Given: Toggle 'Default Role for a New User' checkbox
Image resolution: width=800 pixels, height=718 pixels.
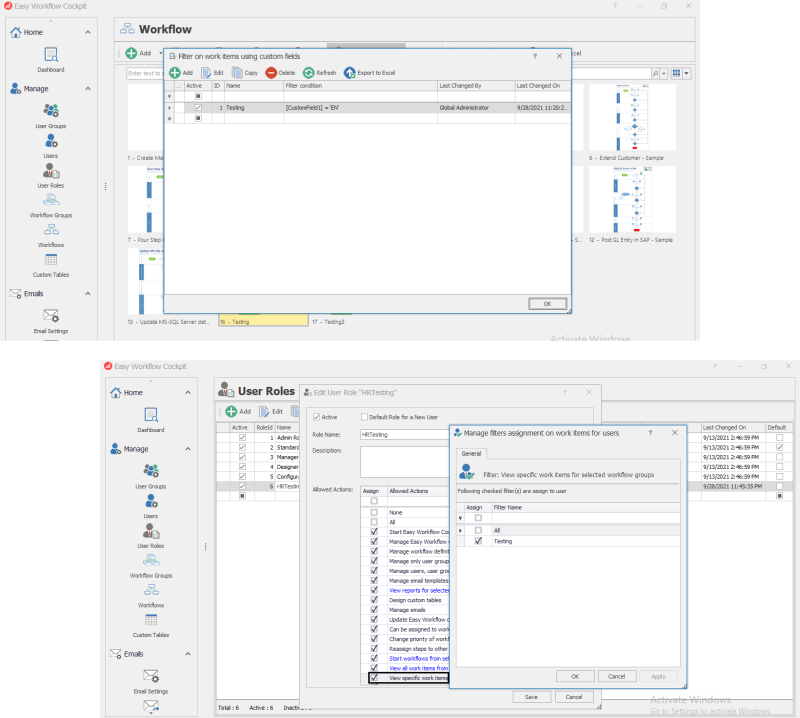Looking at the screenshot, I should pyautogui.click(x=365, y=416).
